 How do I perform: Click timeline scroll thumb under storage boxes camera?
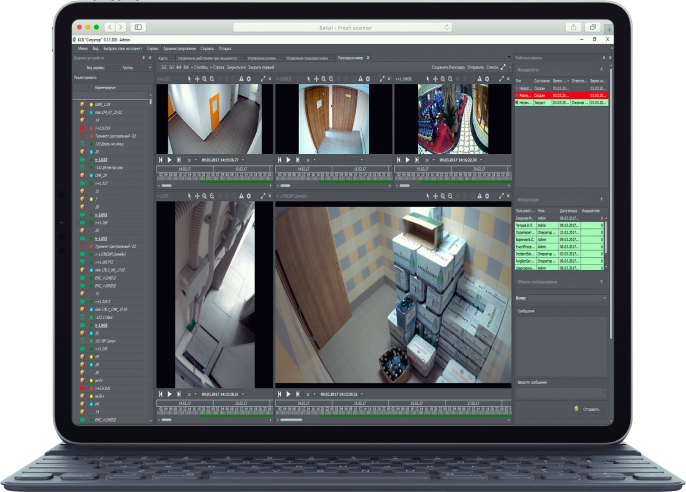point(291,420)
